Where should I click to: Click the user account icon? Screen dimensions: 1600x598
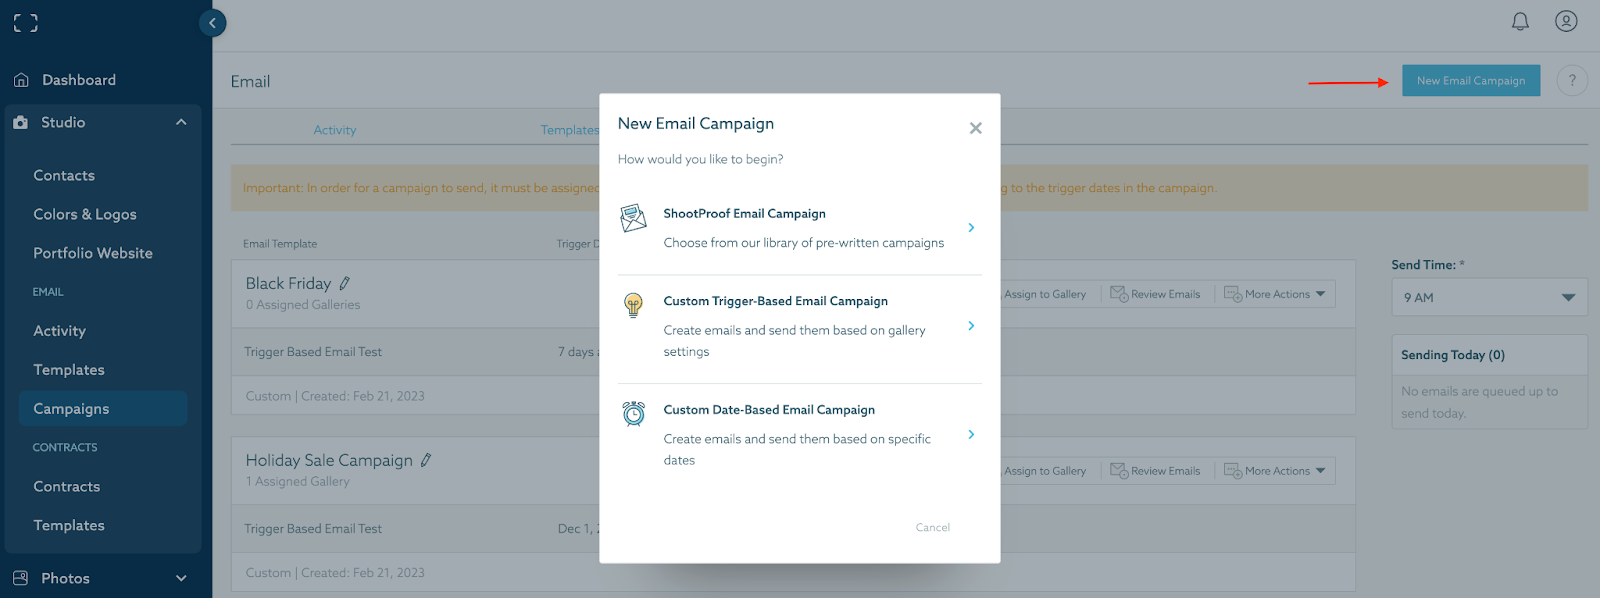tap(1566, 21)
